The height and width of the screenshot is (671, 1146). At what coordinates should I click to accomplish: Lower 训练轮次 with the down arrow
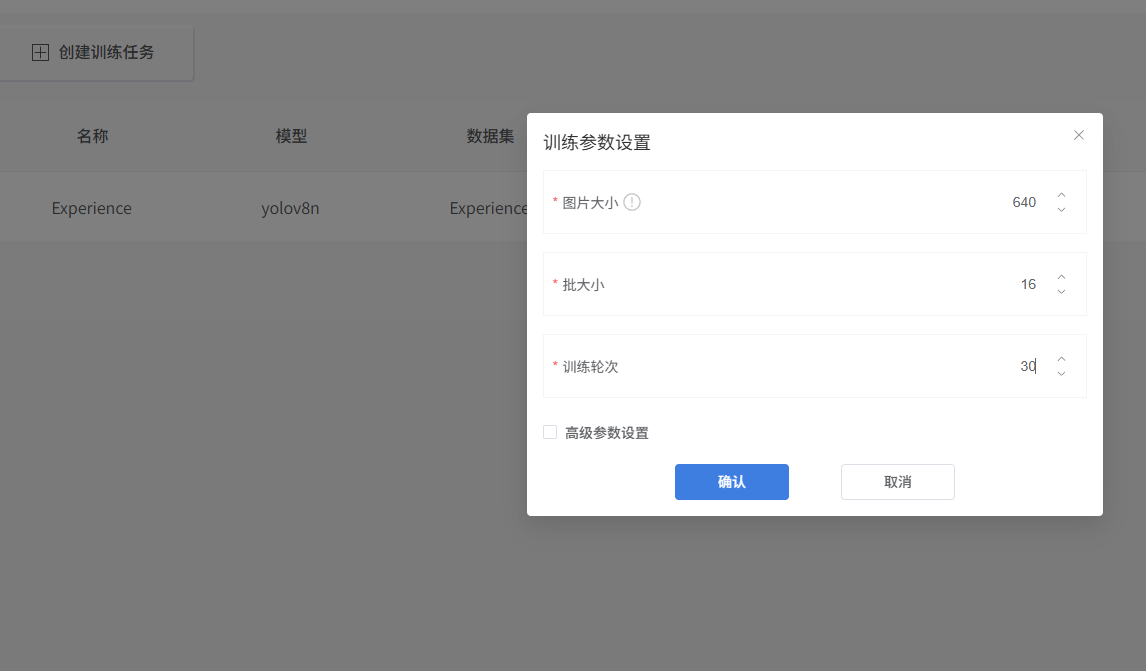1061,374
